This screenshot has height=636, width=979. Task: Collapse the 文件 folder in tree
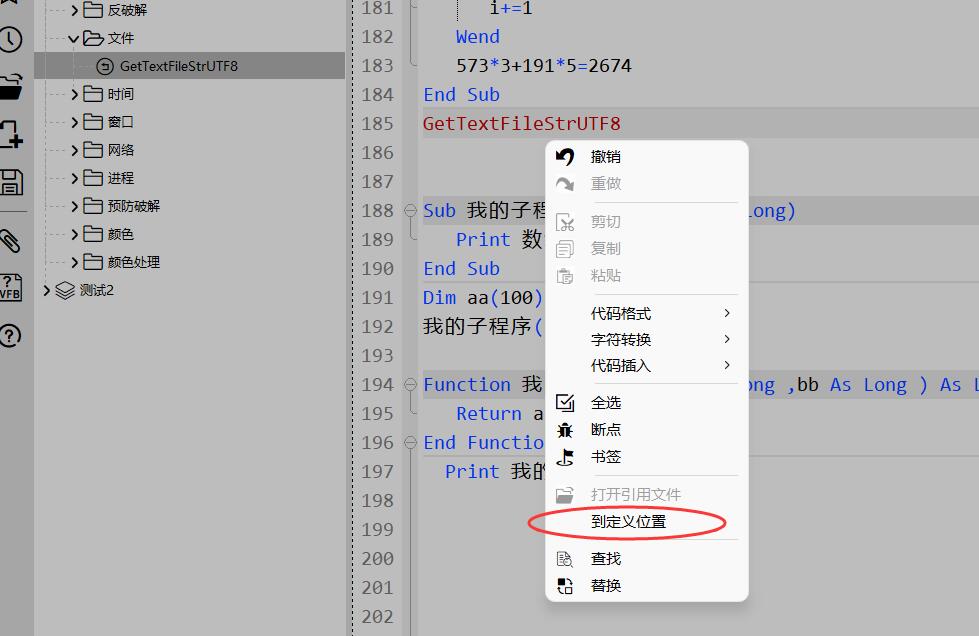[74, 38]
